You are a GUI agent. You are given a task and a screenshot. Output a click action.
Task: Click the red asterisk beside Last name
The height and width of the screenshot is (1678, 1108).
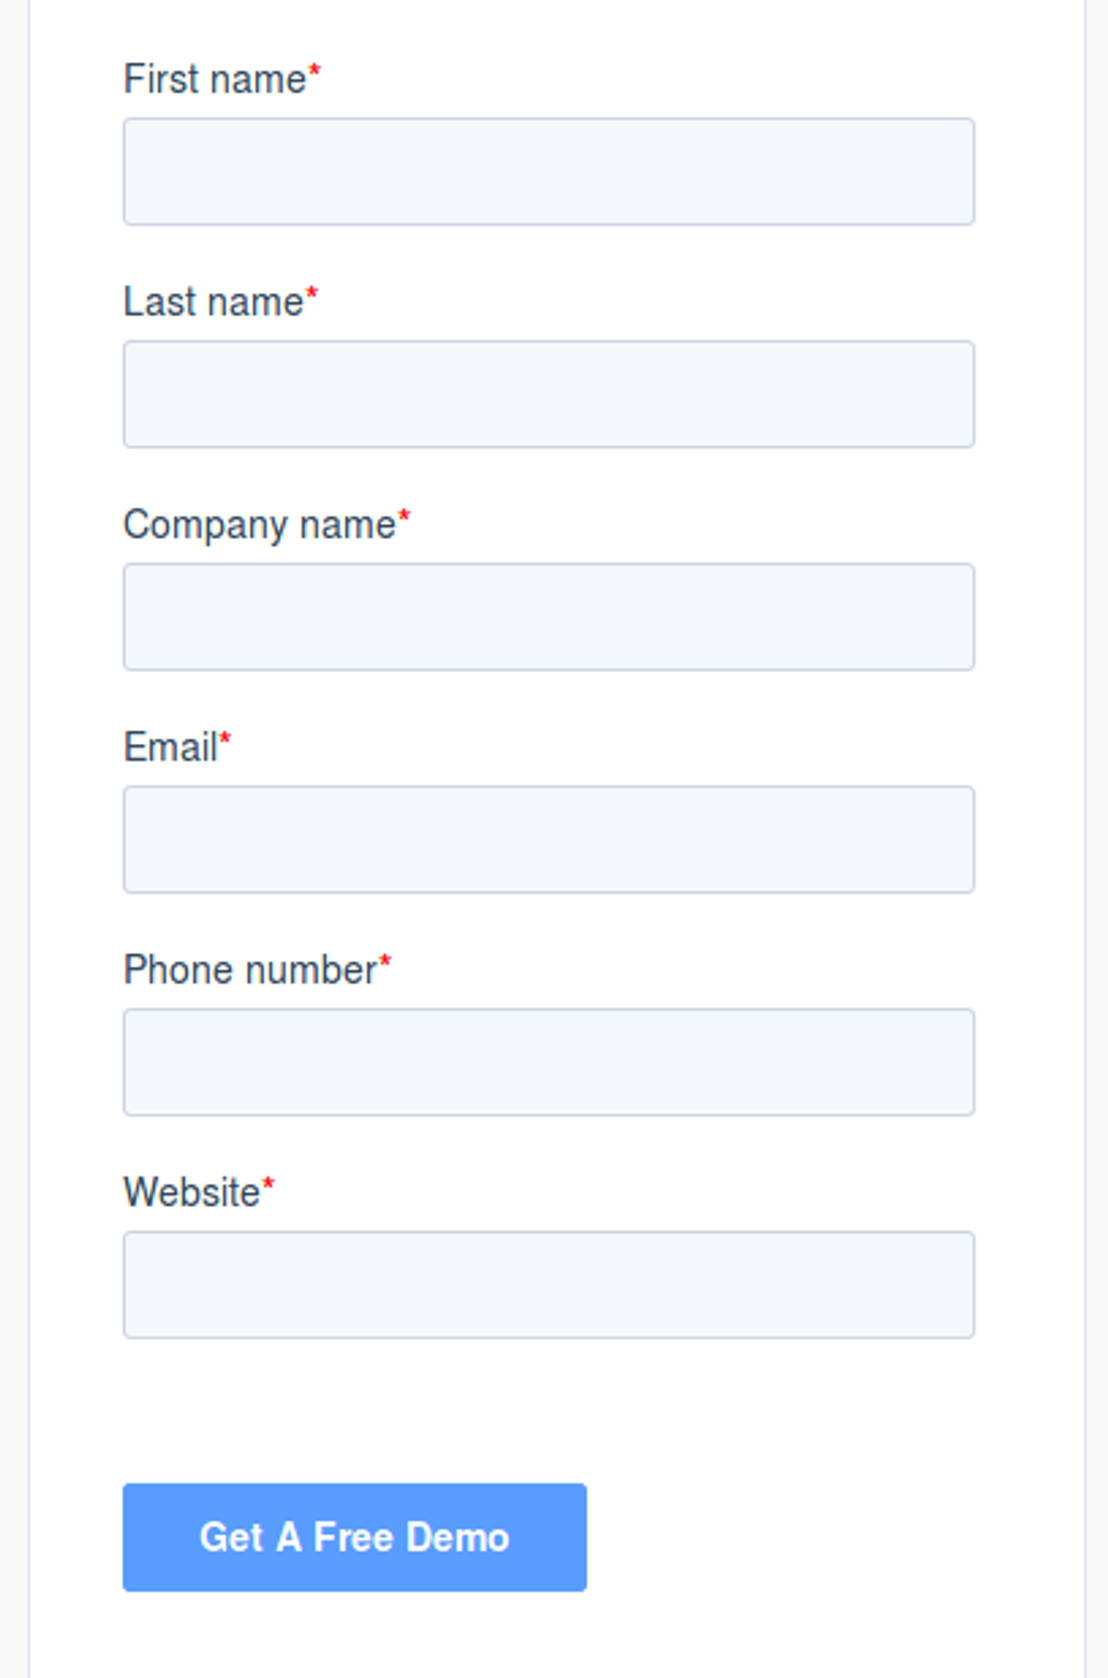pos(311,294)
